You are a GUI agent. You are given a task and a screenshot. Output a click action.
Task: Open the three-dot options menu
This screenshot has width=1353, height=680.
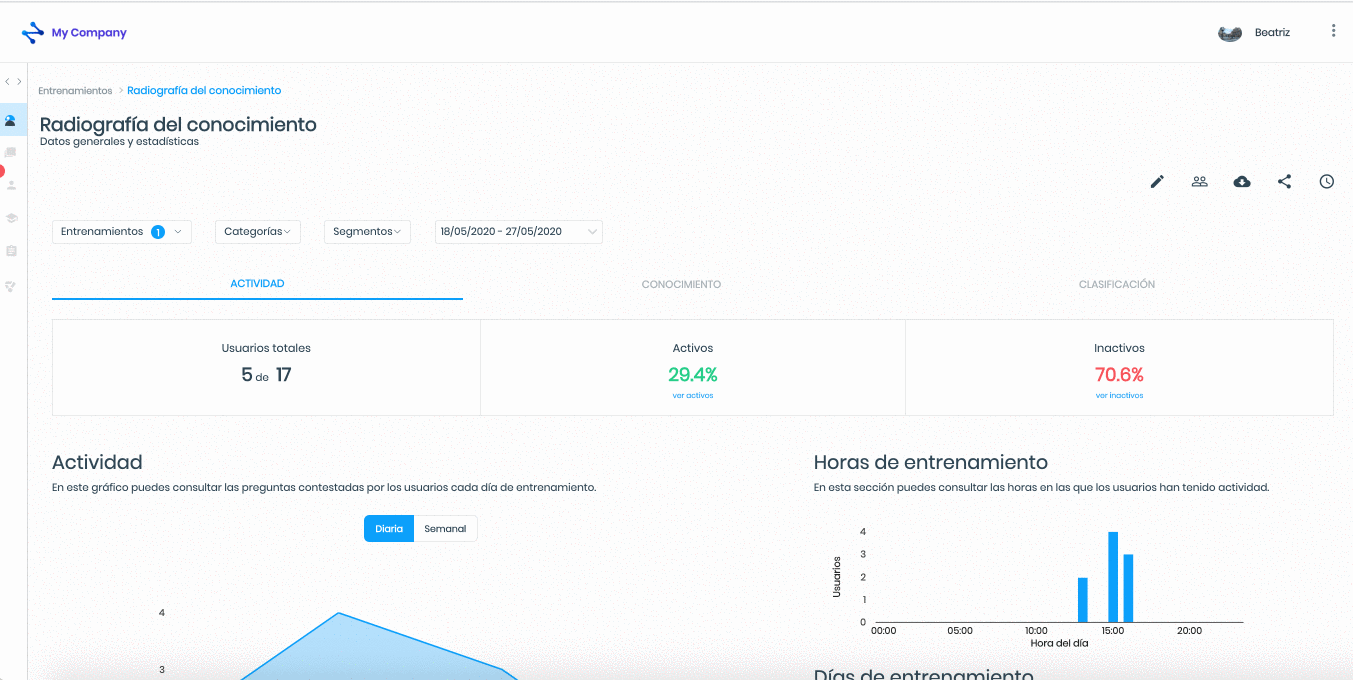[1333, 31]
